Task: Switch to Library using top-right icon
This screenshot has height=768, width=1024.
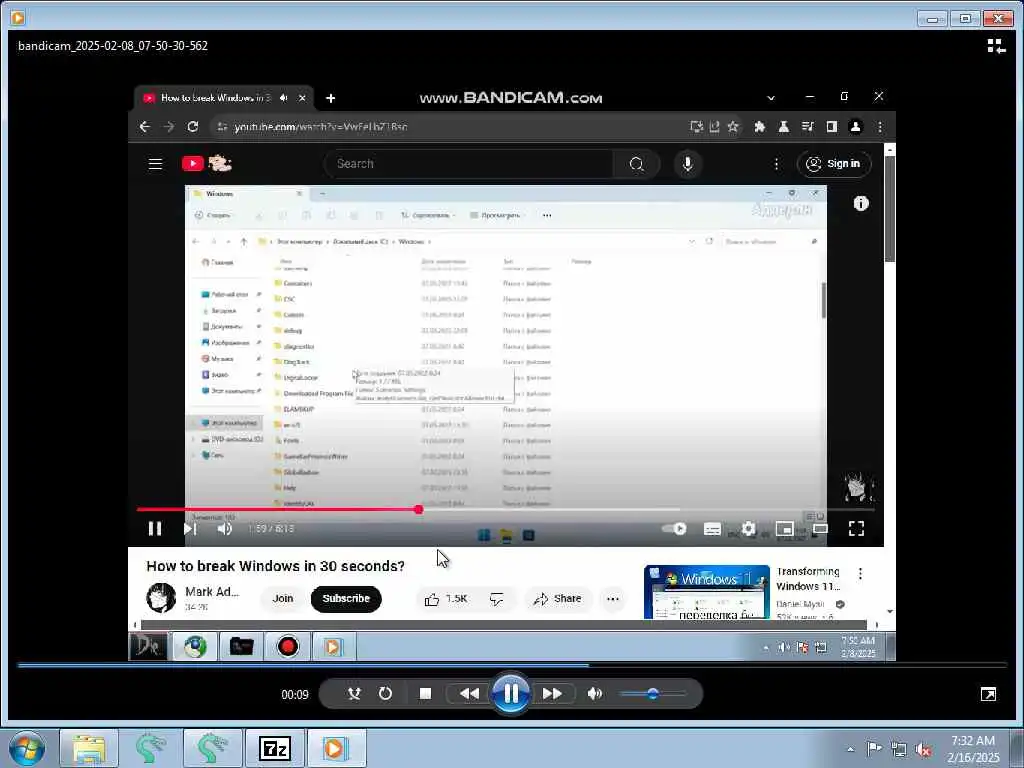Action: (x=996, y=46)
